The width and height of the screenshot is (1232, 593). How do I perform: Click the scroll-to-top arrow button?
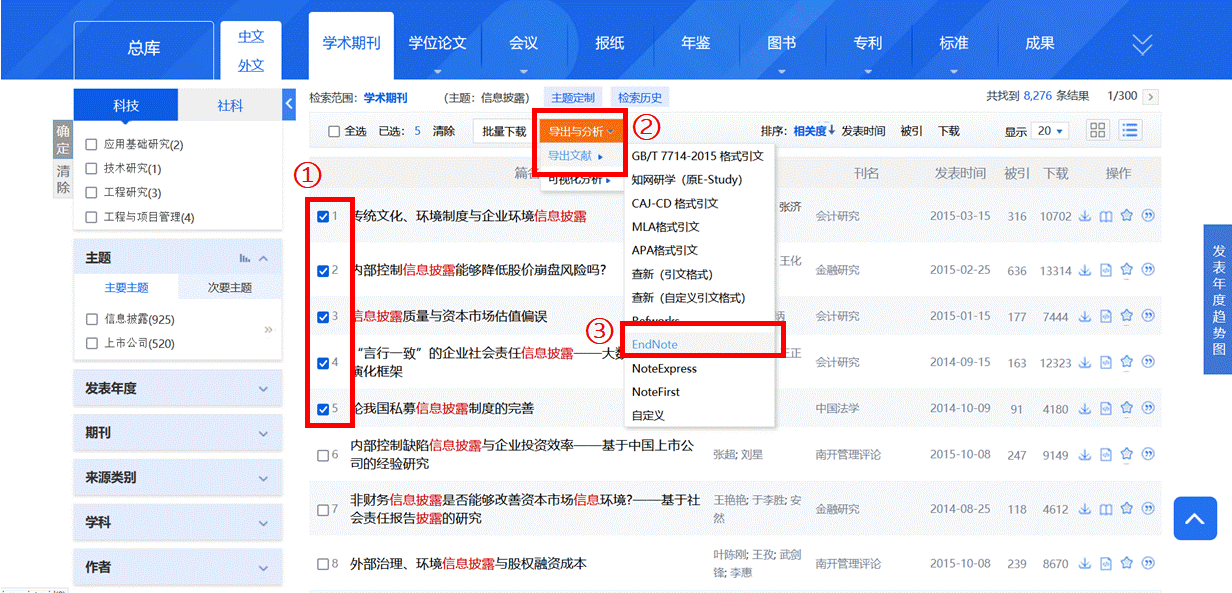coord(1194,518)
